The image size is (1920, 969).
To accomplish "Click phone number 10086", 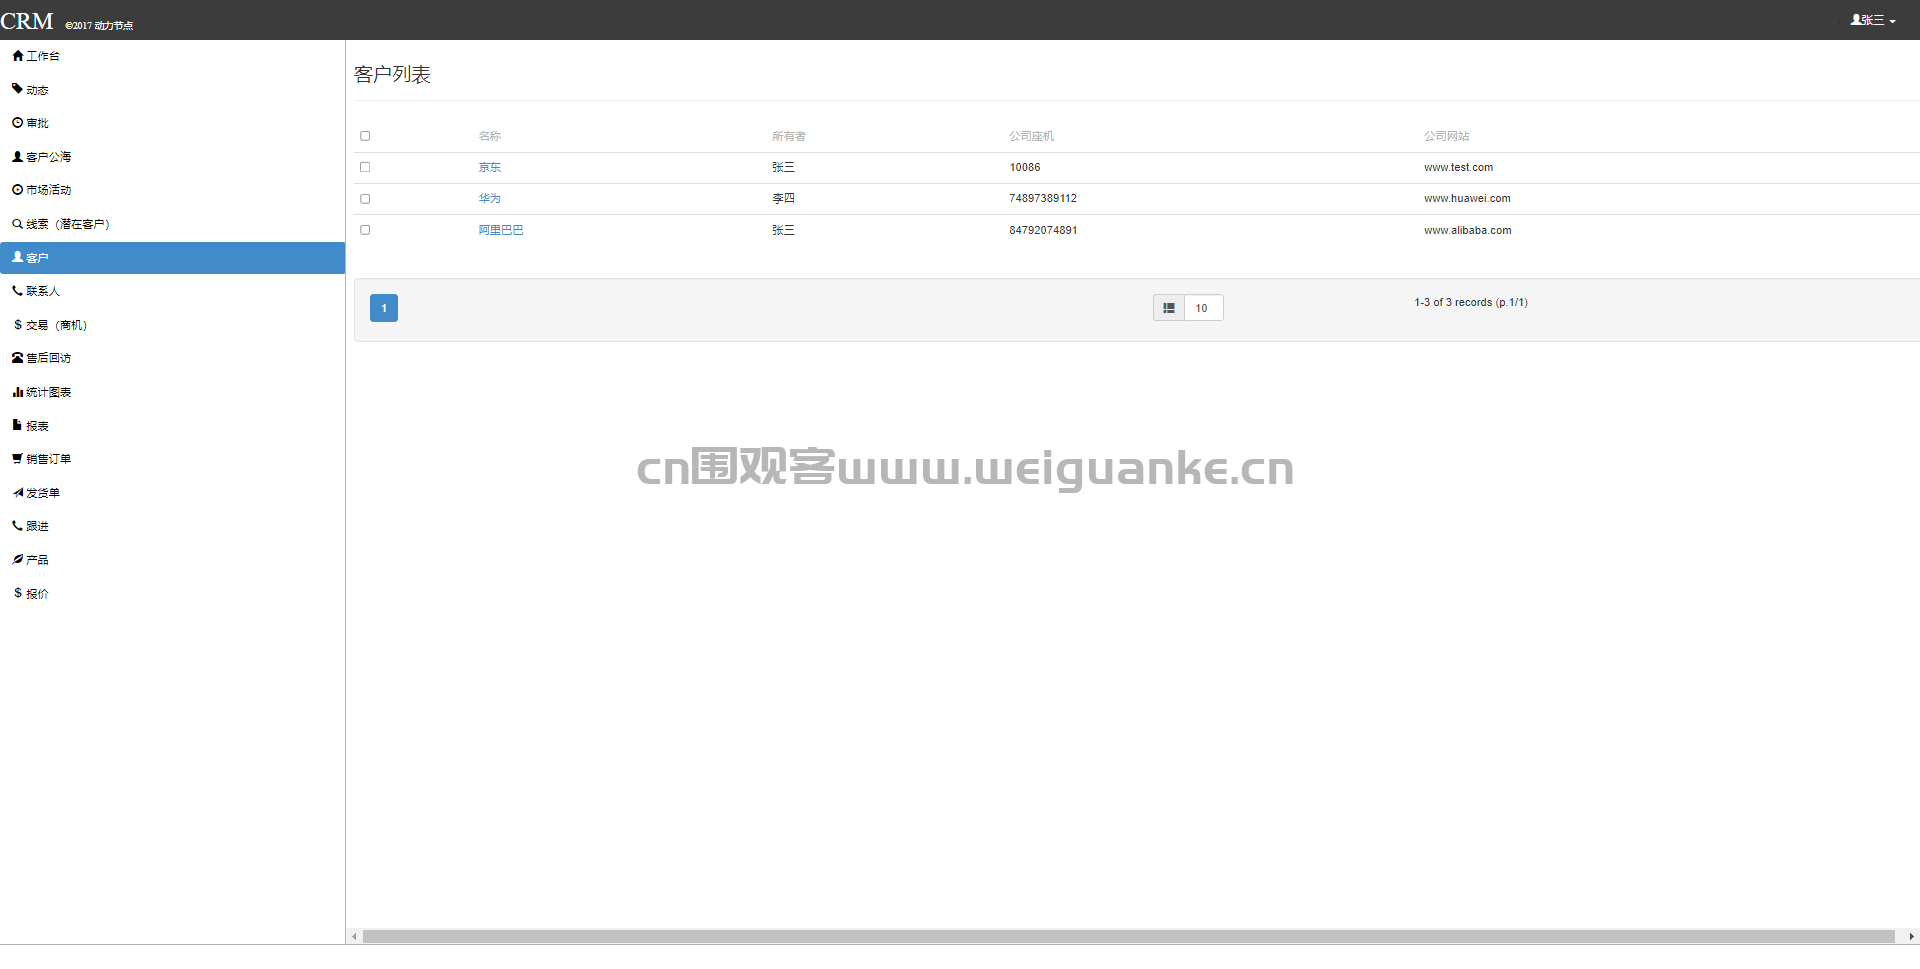I will click(1025, 168).
